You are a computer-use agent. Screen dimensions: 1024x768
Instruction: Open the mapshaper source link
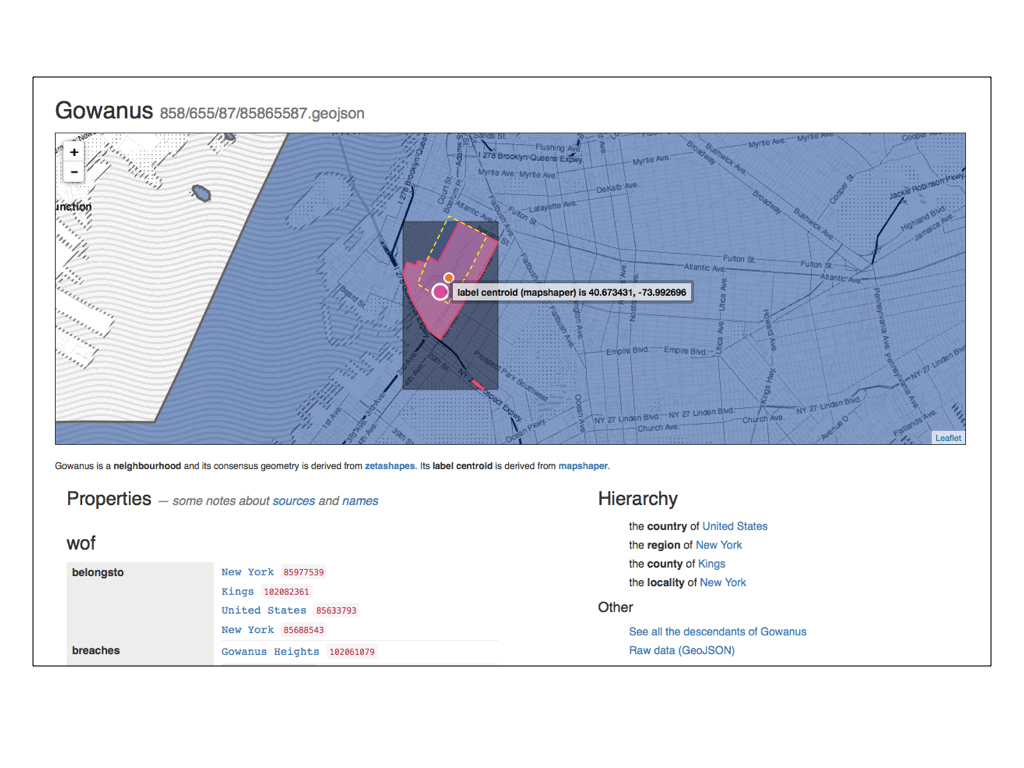click(x=583, y=466)
